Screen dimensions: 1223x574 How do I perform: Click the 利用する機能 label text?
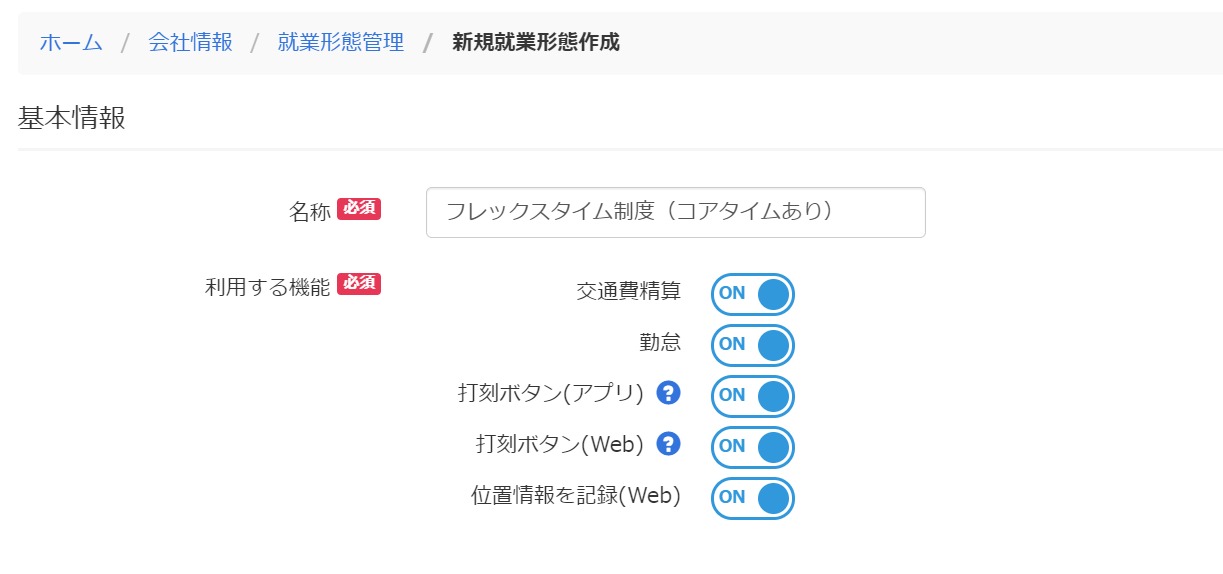pos(267,287)
